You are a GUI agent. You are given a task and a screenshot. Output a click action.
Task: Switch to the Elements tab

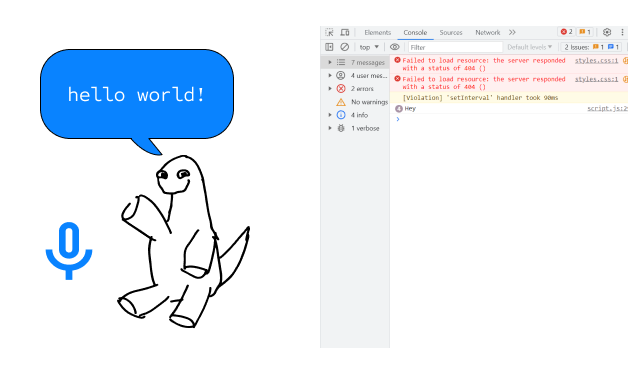point(377,32)
